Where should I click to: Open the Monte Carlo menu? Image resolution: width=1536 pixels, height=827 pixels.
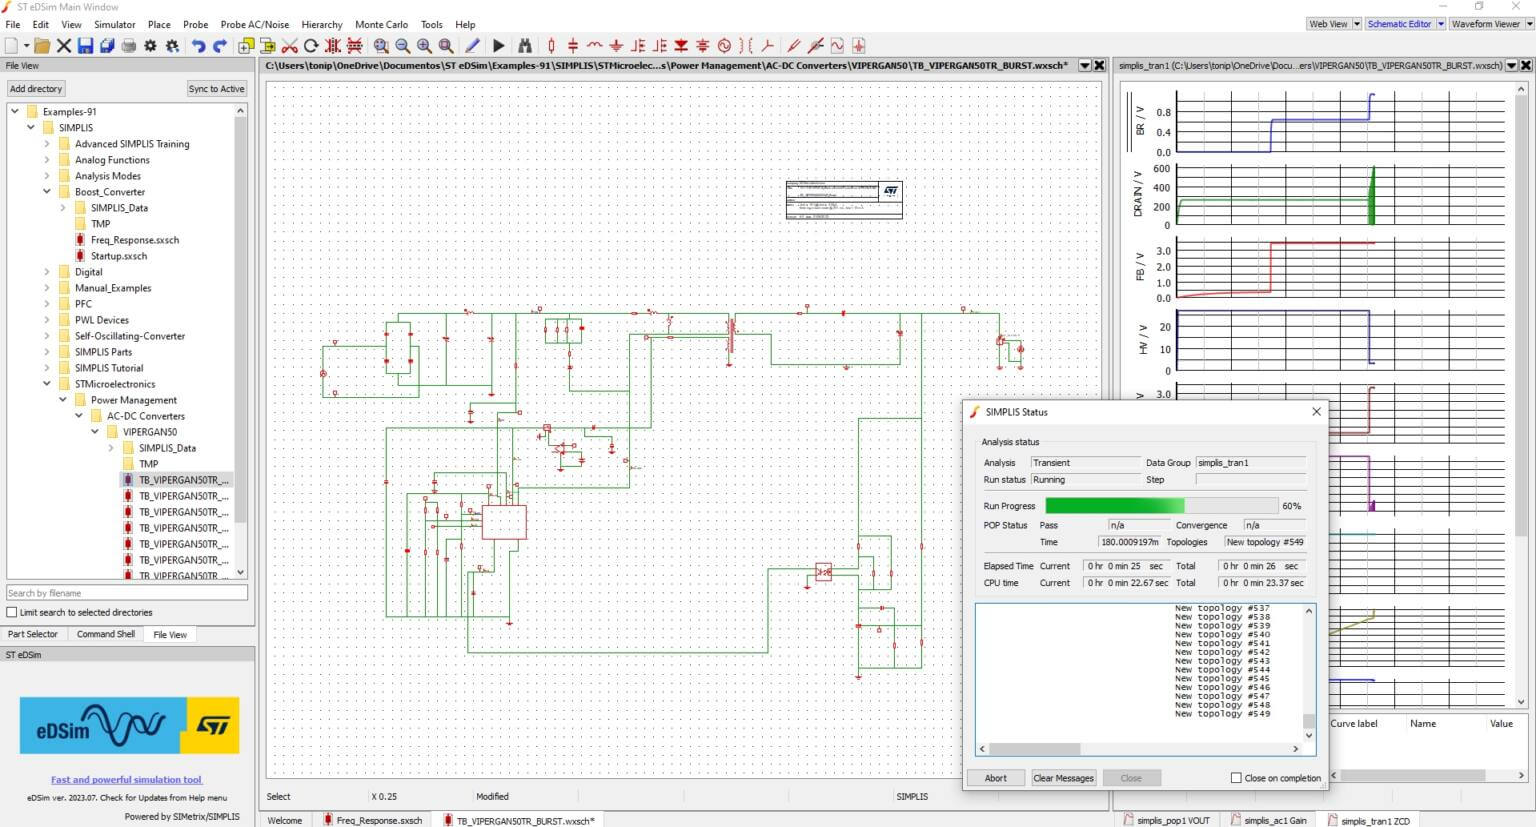click(381, 24)
